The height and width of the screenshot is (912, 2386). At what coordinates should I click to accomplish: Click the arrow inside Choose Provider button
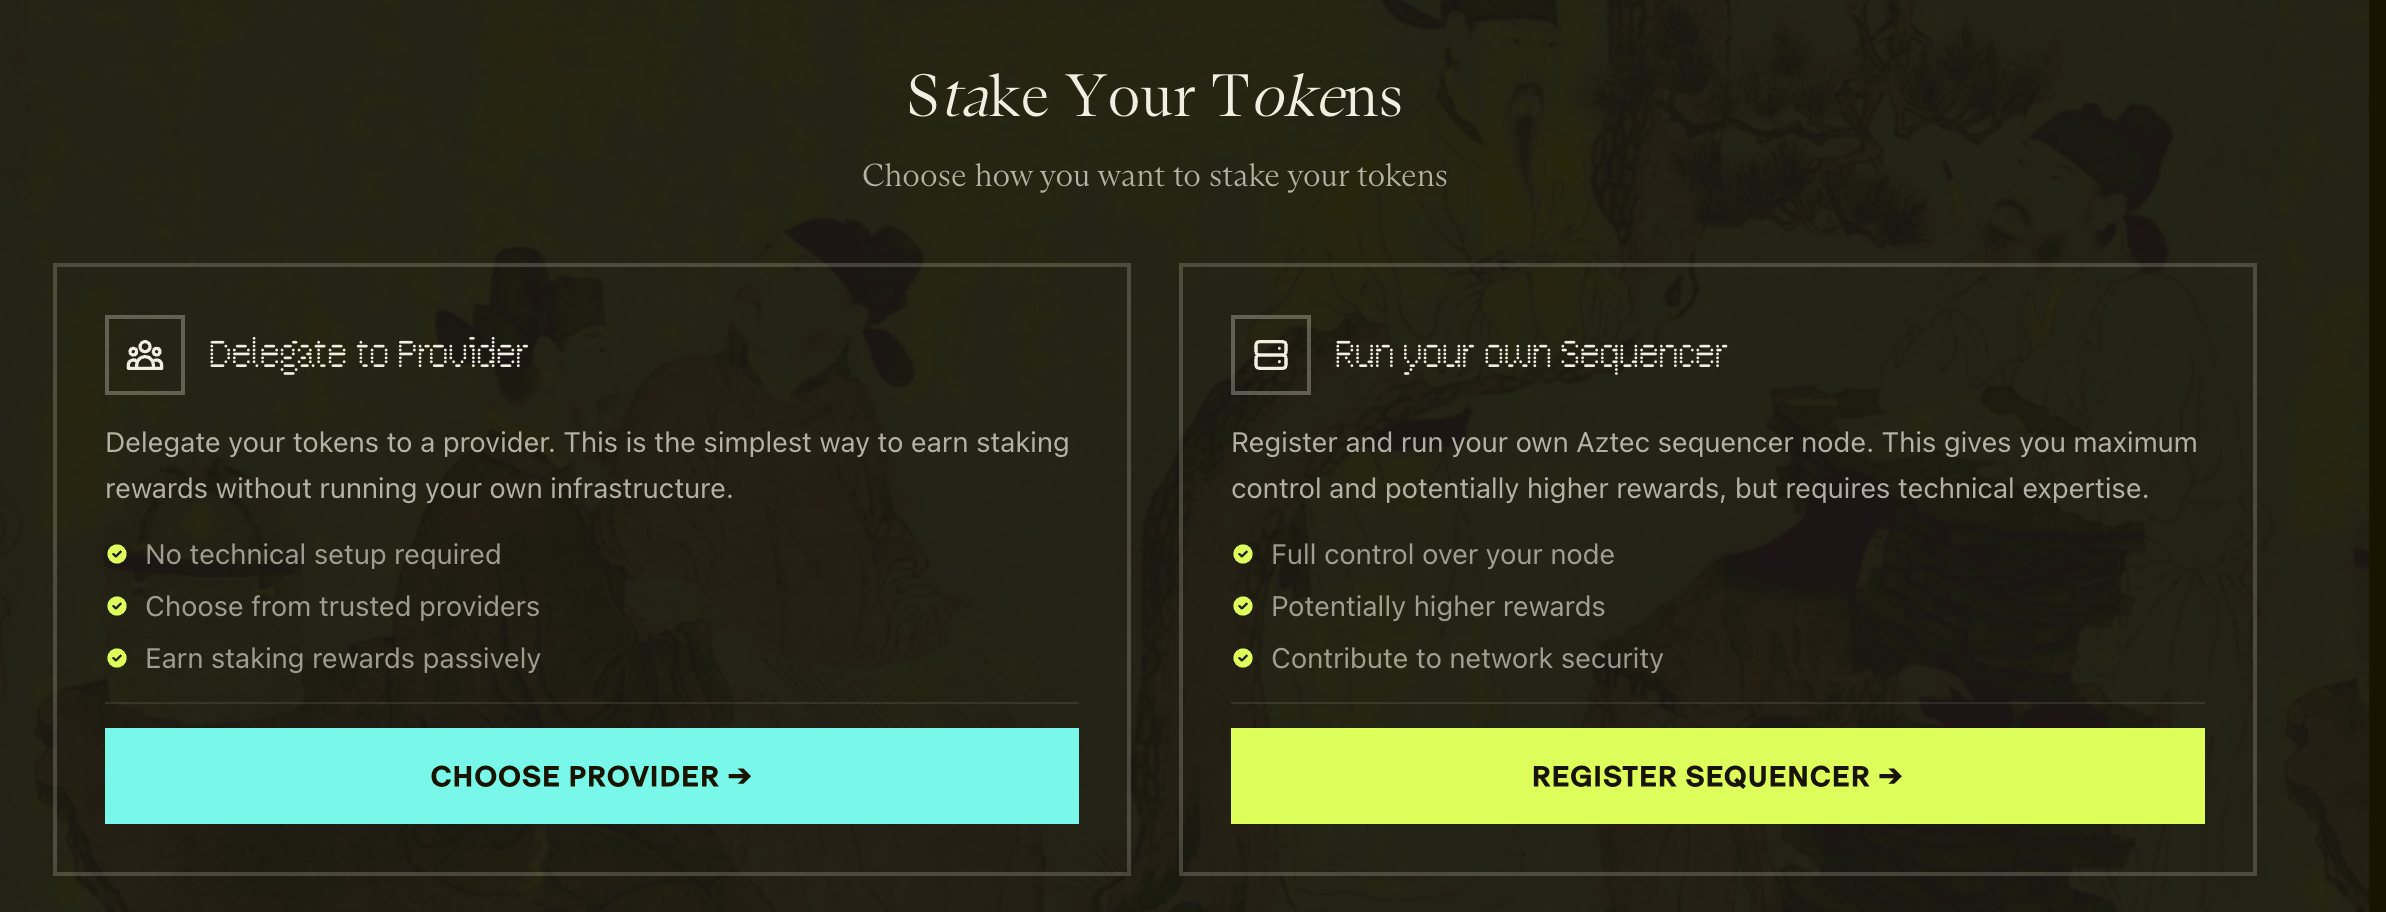click(741, 777)
